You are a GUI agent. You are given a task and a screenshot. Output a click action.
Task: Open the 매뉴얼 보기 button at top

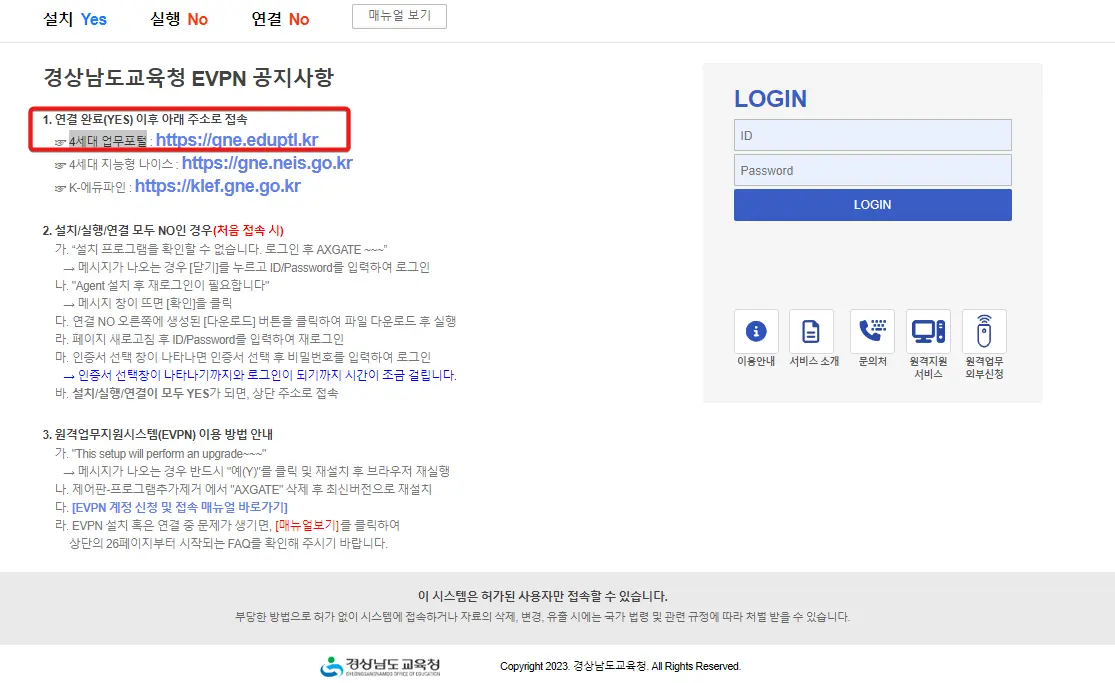pos(399,16)
